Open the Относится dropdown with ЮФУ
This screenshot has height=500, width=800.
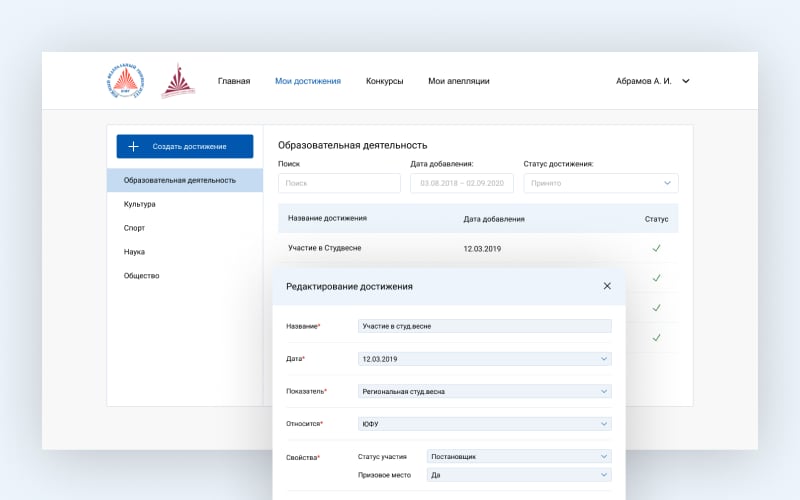485,424
